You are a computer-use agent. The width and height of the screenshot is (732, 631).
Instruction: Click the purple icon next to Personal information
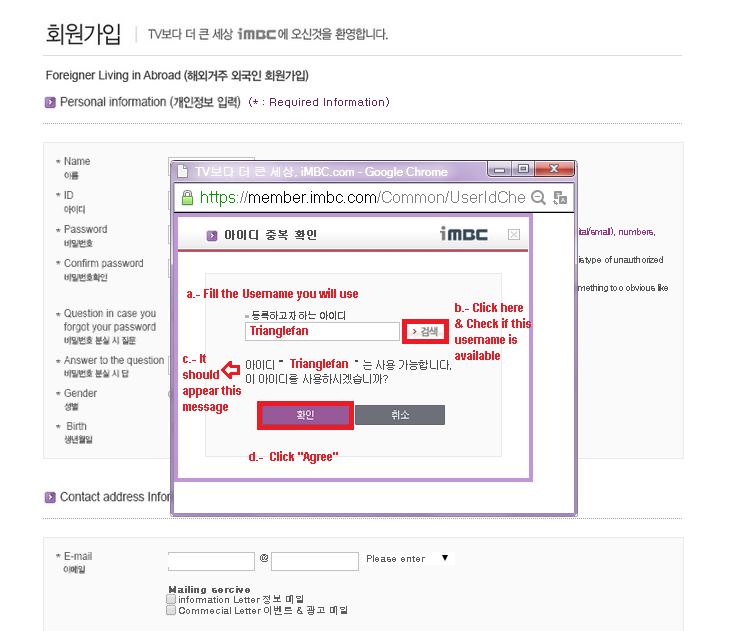(50, 102)
